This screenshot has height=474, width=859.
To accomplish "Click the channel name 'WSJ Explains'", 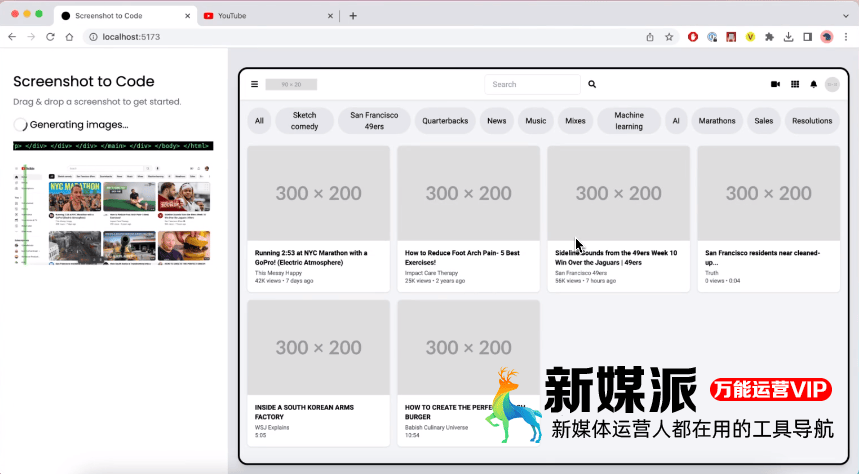I will pyautogui.click(x=272, y=427).
